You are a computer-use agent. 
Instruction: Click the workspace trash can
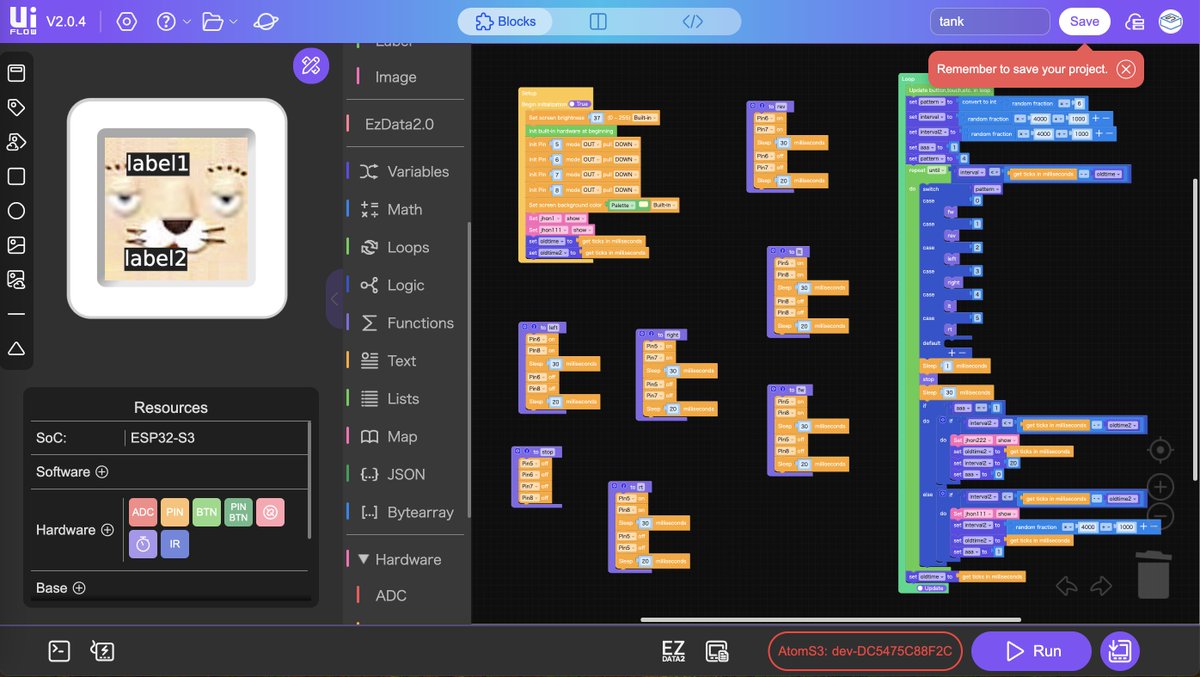pyautogui.click(x=1152, y=574)
